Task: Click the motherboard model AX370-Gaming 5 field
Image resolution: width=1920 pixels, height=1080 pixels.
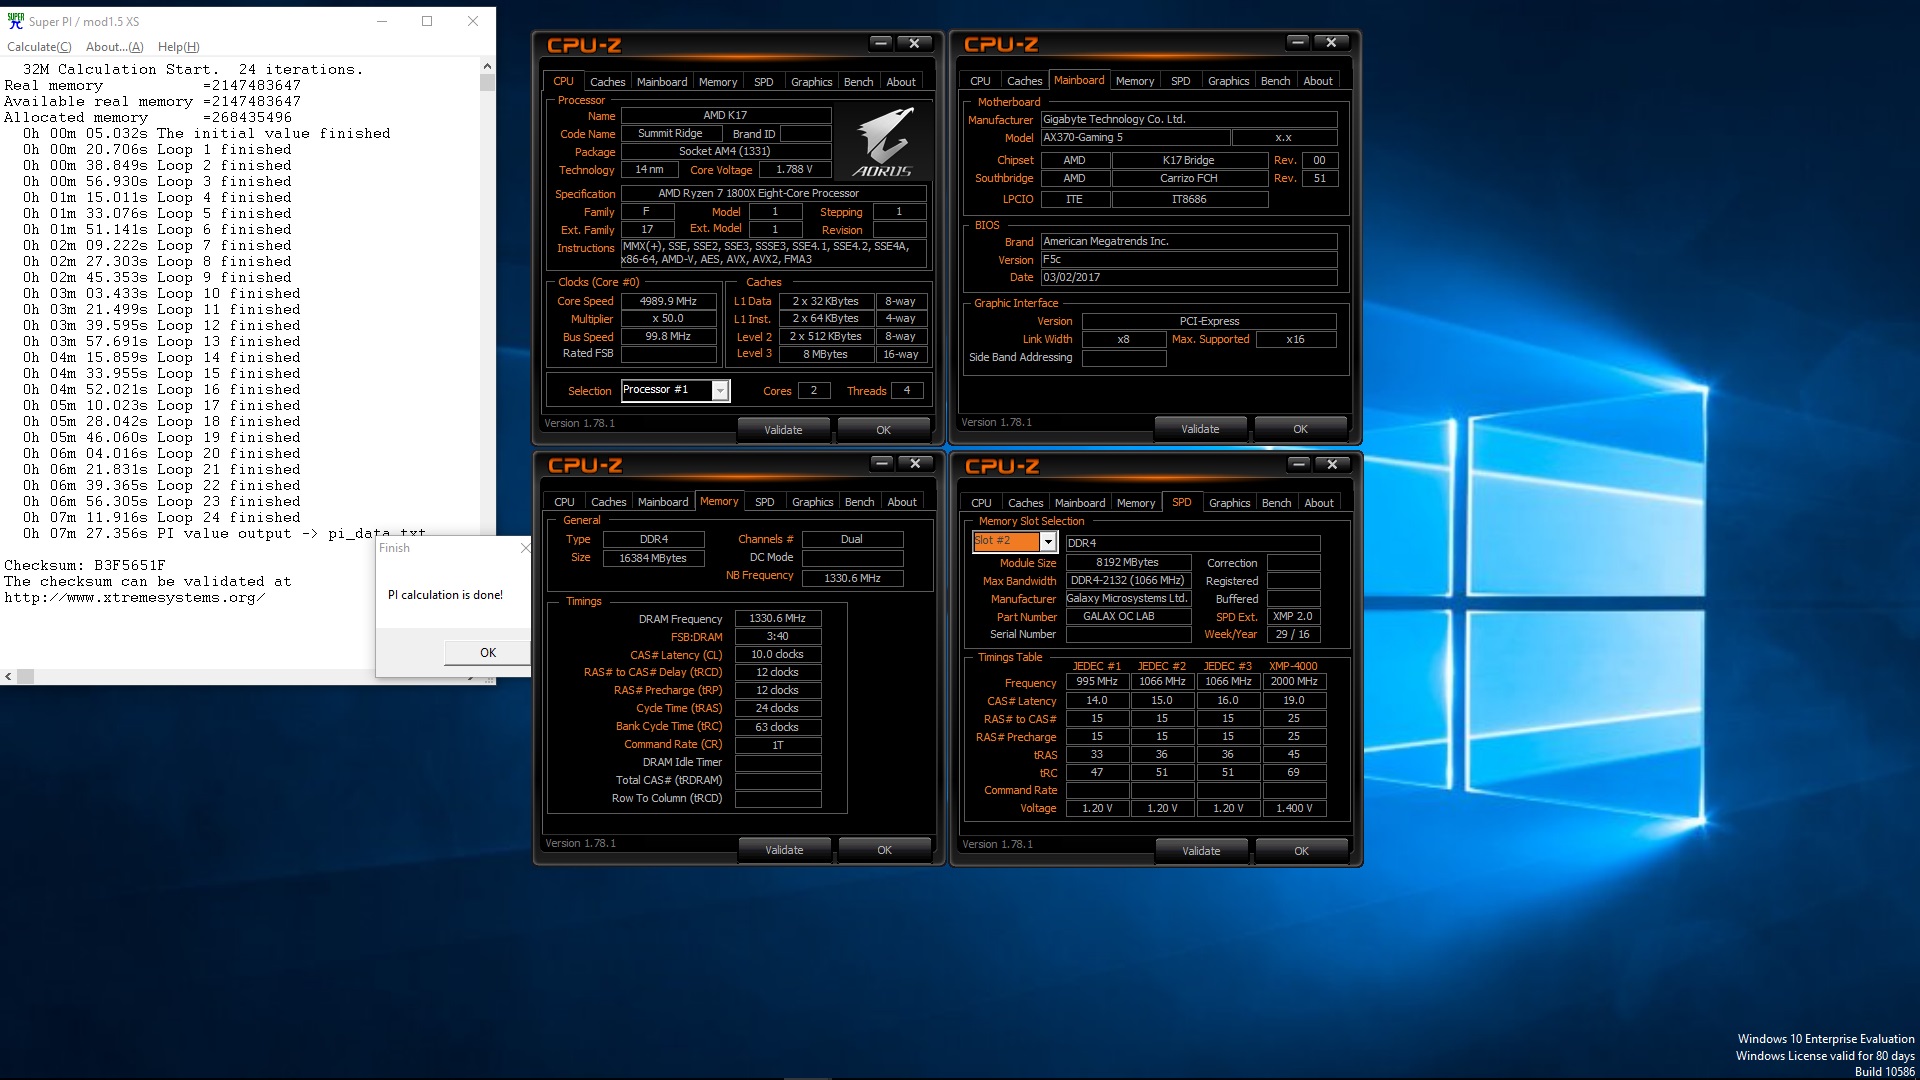Action: 1134,137
